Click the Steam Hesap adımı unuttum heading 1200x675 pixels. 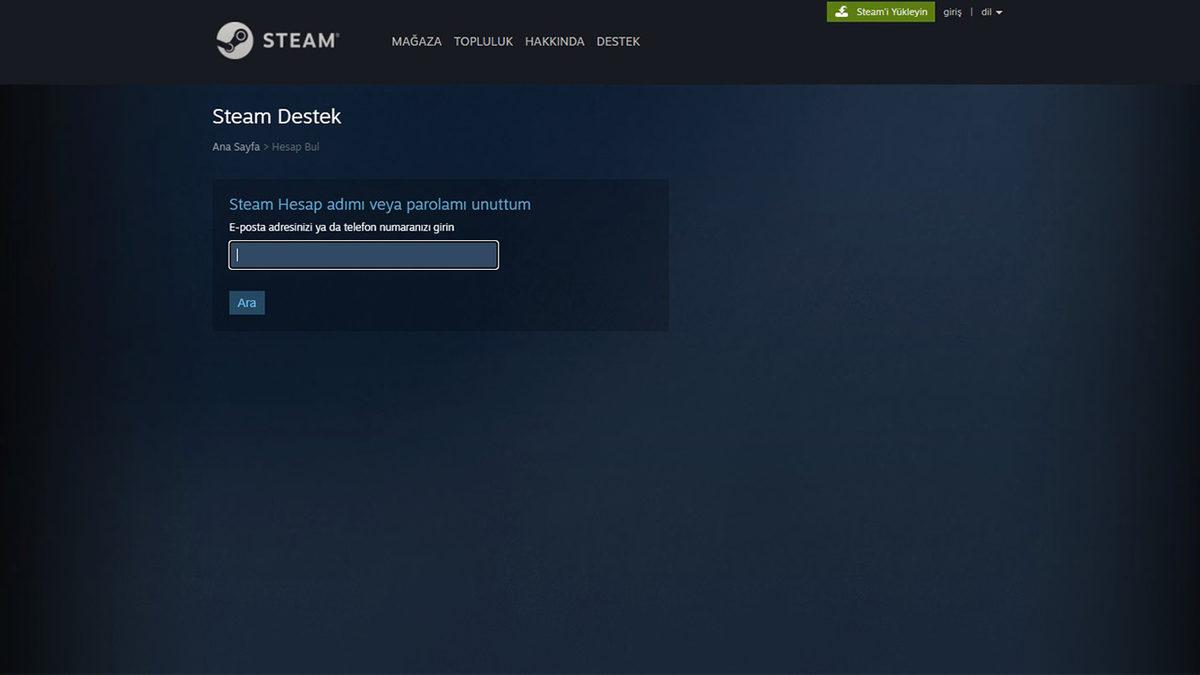(x=380, y=204)
